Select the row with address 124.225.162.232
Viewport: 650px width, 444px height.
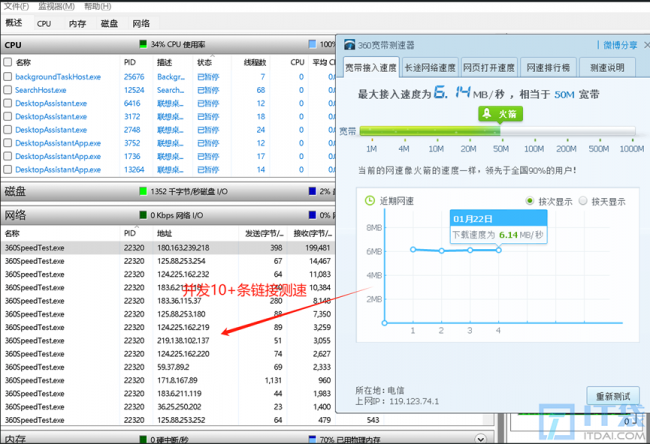click(x=168, y=274)
